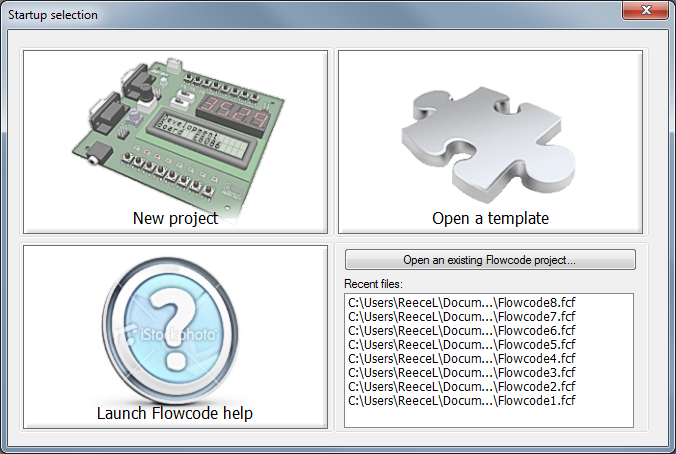The height and width of the screenshot is (454, 676).
Task: Select recent file Flowcode2.fcf
Action: [462, 387]
